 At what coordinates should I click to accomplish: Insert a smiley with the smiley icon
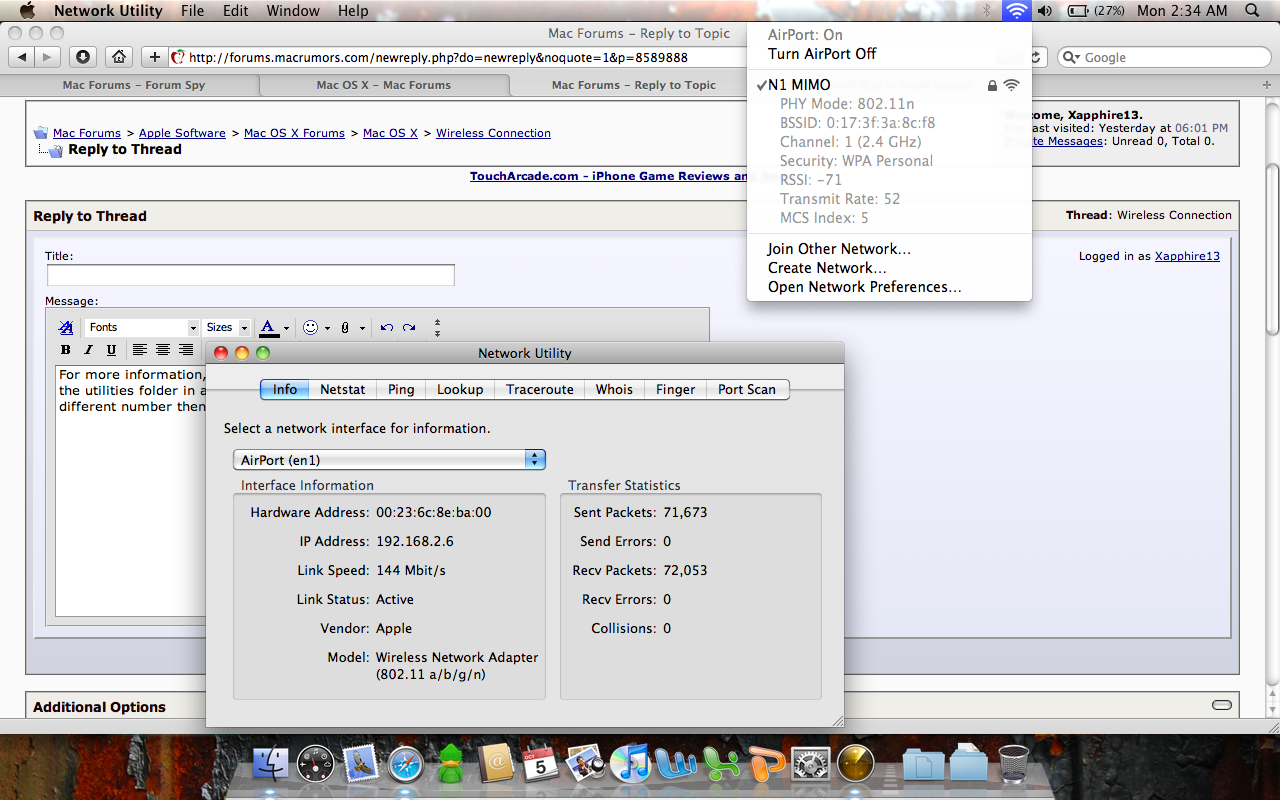(310, 327)
